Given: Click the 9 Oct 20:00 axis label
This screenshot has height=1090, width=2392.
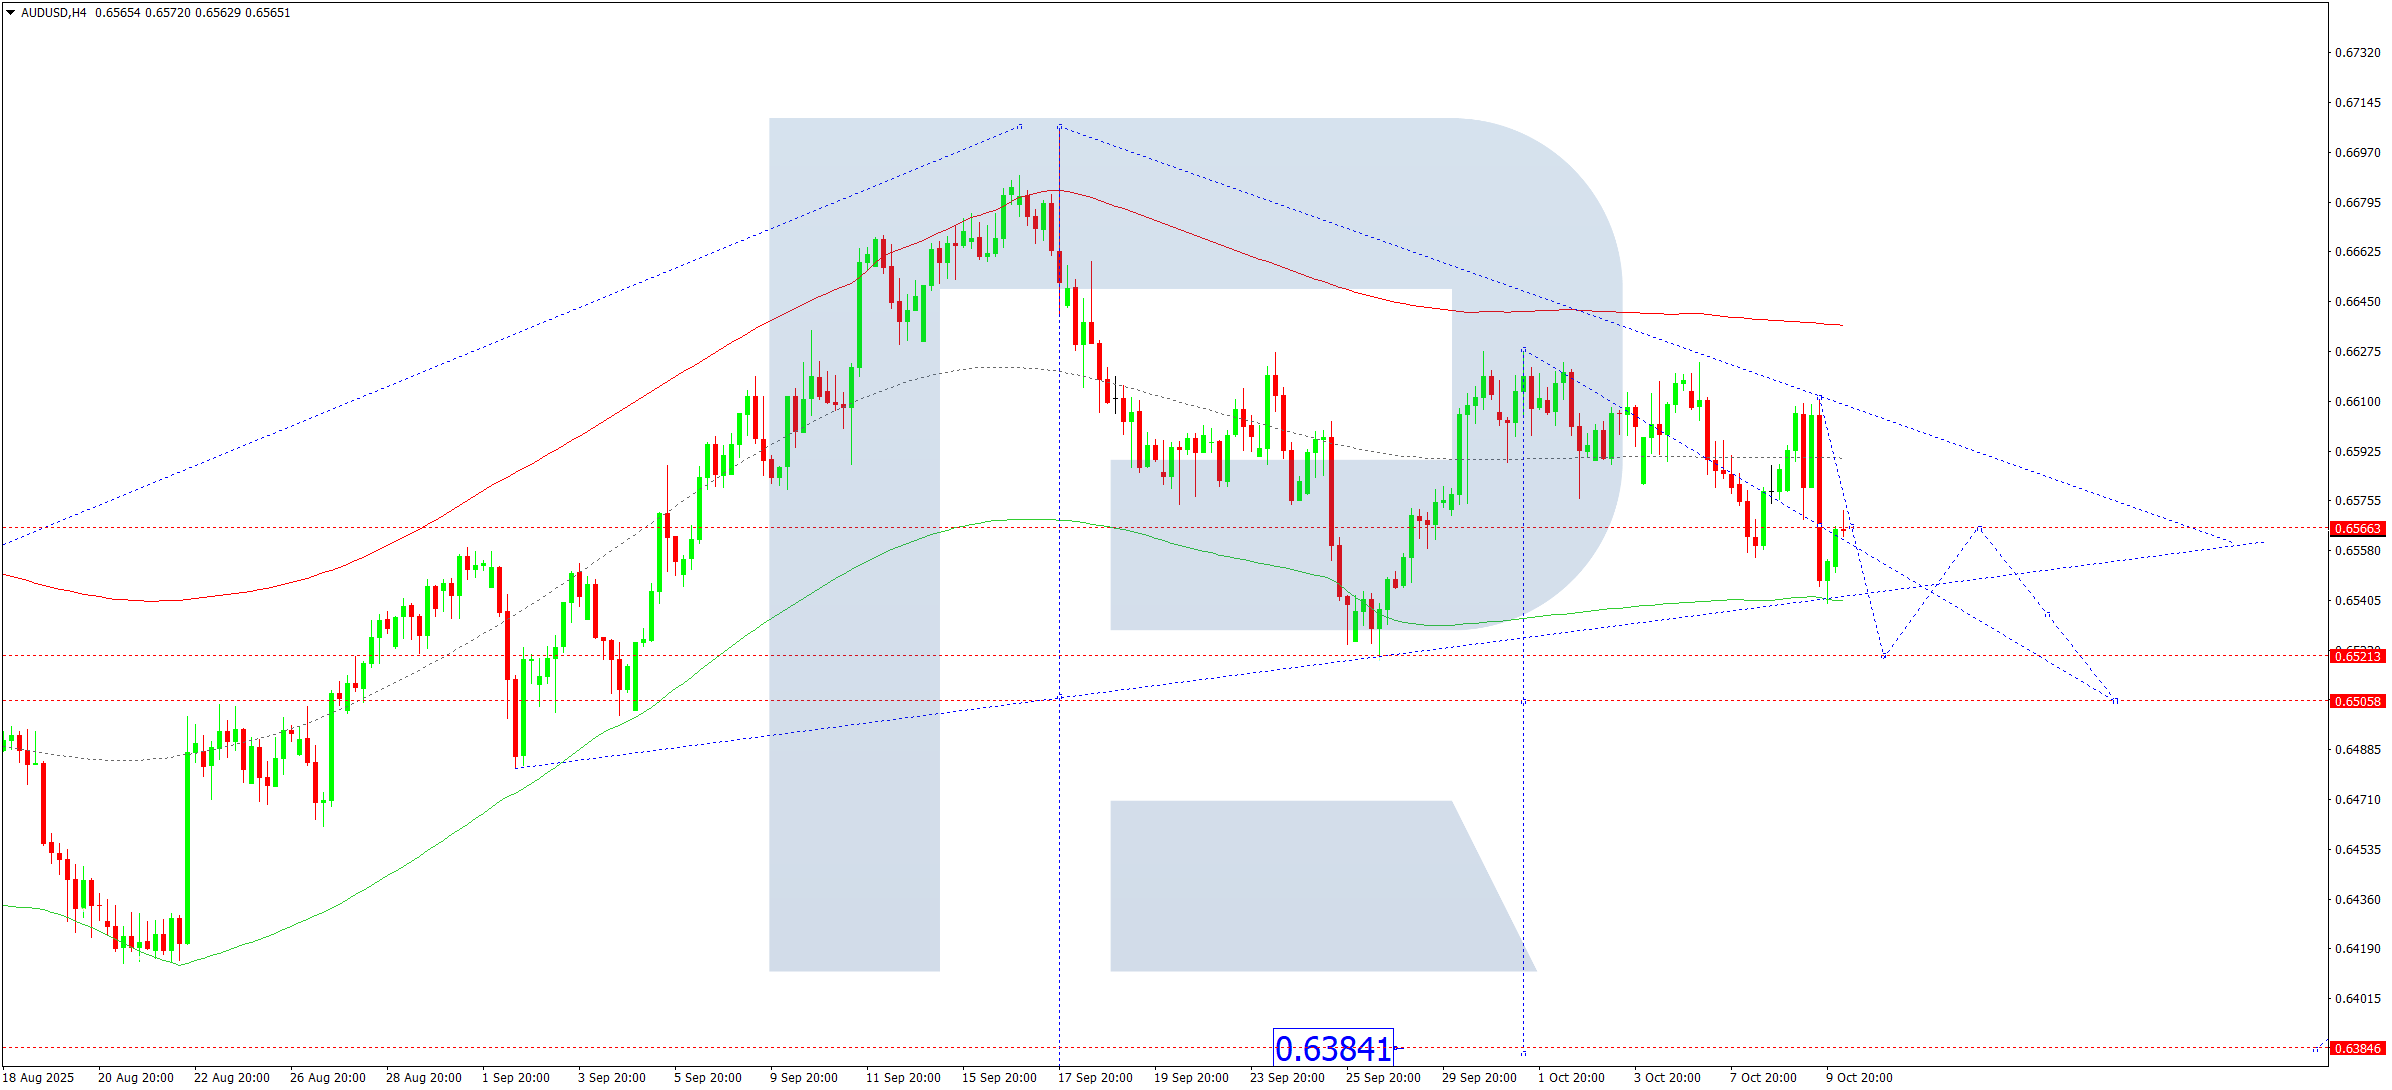Looking at the screenshot, I should click(x=1857, y=1078).
